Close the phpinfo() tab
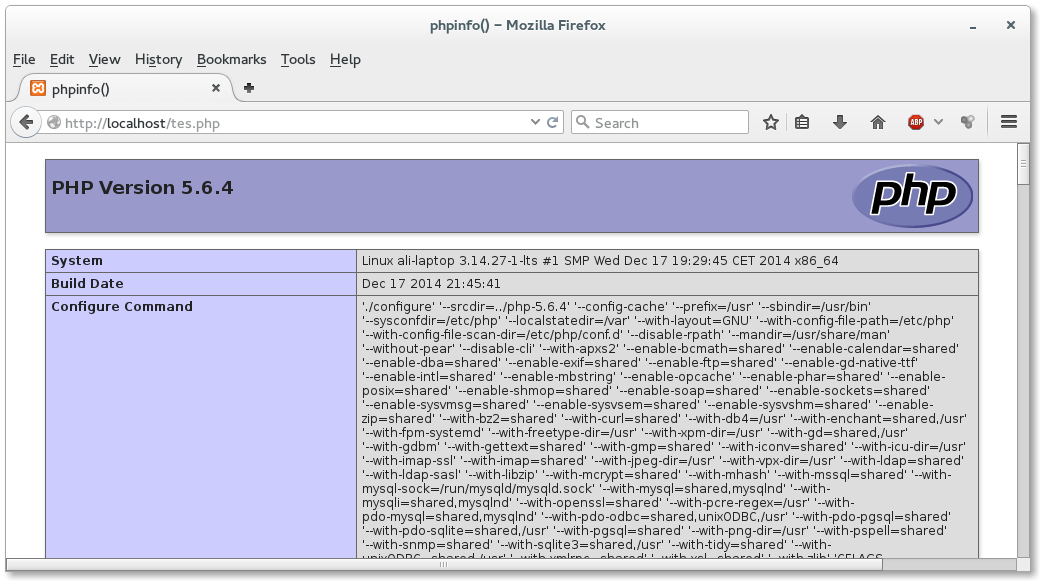Image resolution: width=1040 pixels, height=581 pixels. coord(216,88)
